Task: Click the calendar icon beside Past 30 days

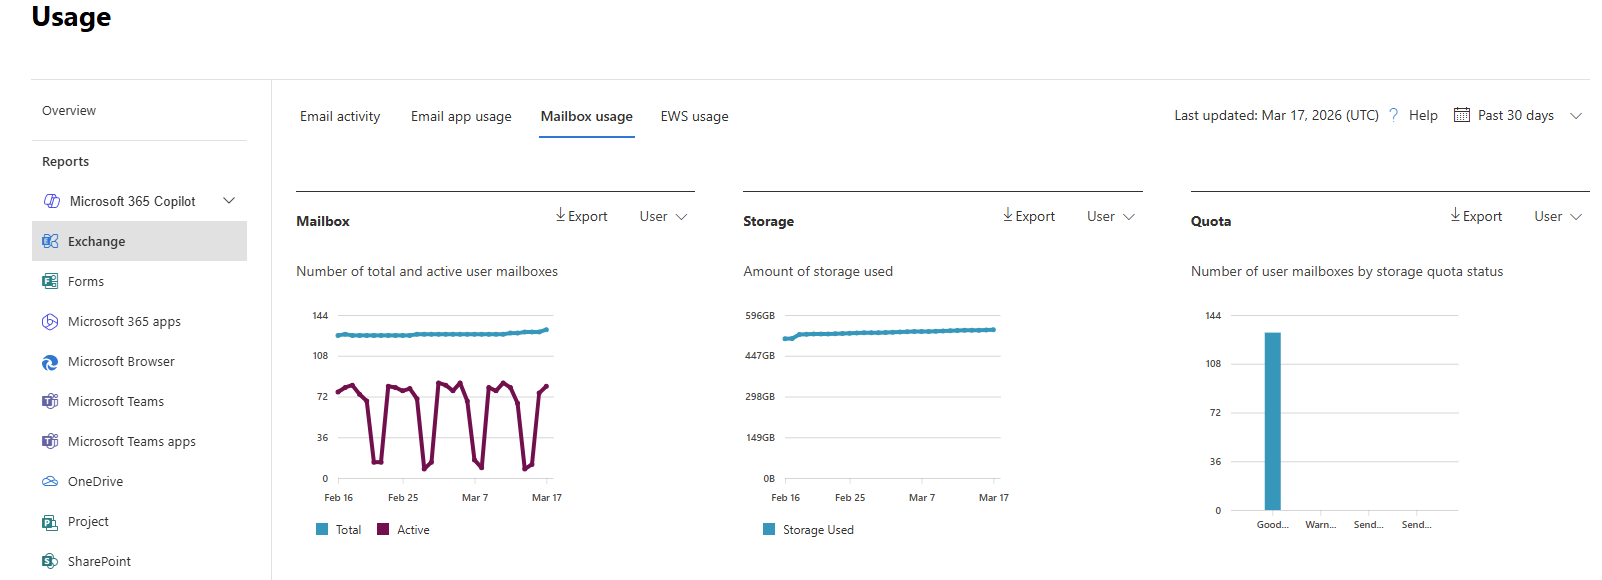Action: (x=1461, y=115)
